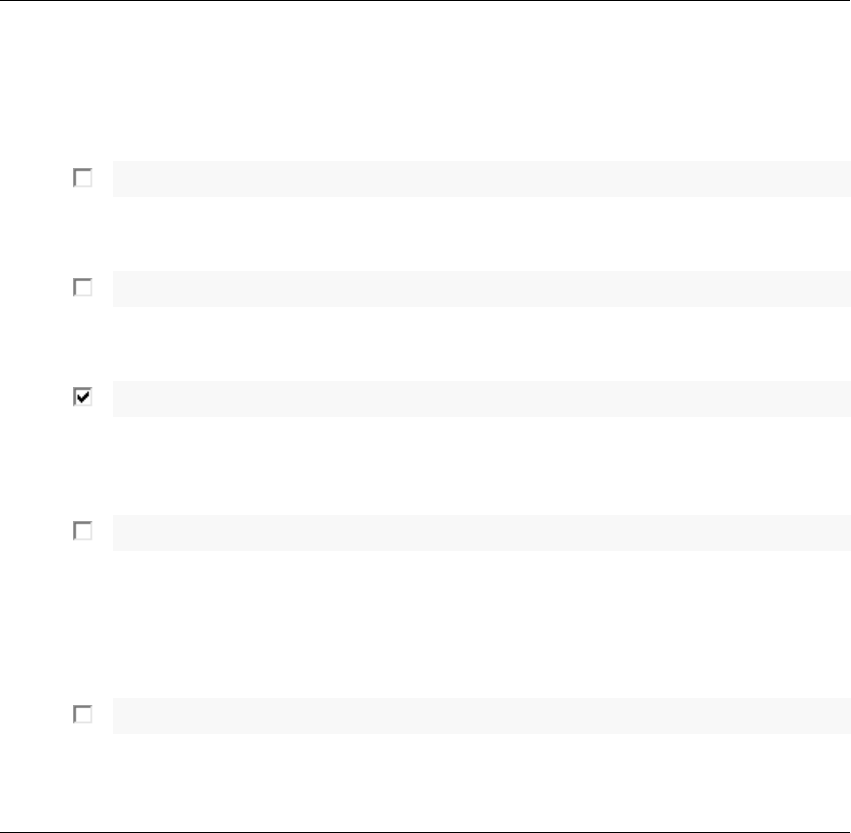Enable the fourth checkbox option
This screenshot has height=833, width=851.
point(83,532)
